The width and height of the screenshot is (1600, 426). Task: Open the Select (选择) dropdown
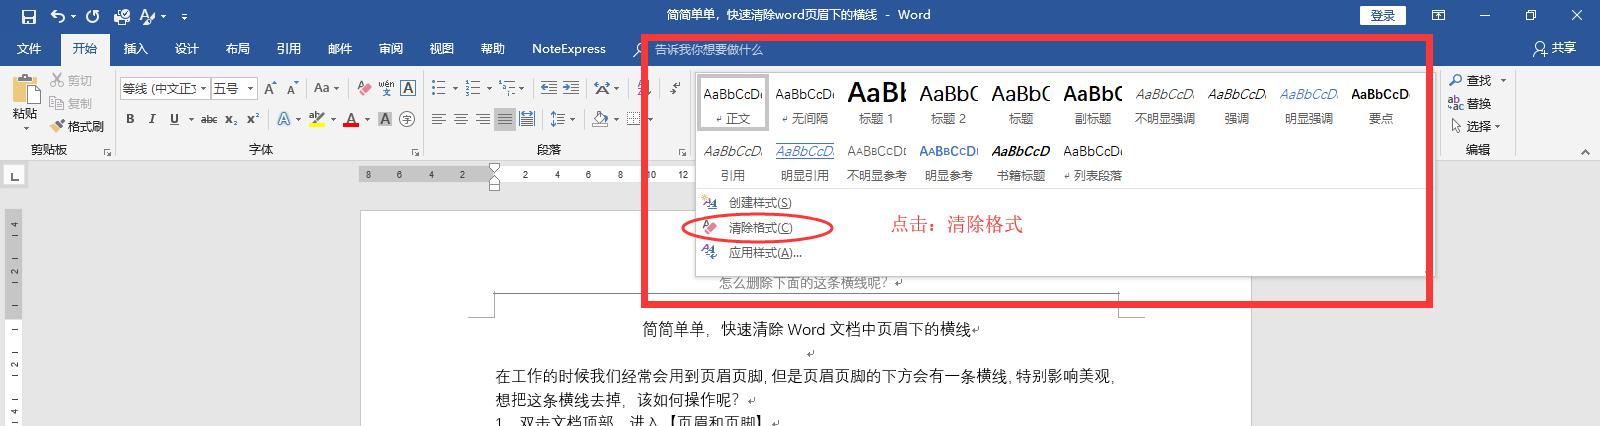click(1475, 126)
